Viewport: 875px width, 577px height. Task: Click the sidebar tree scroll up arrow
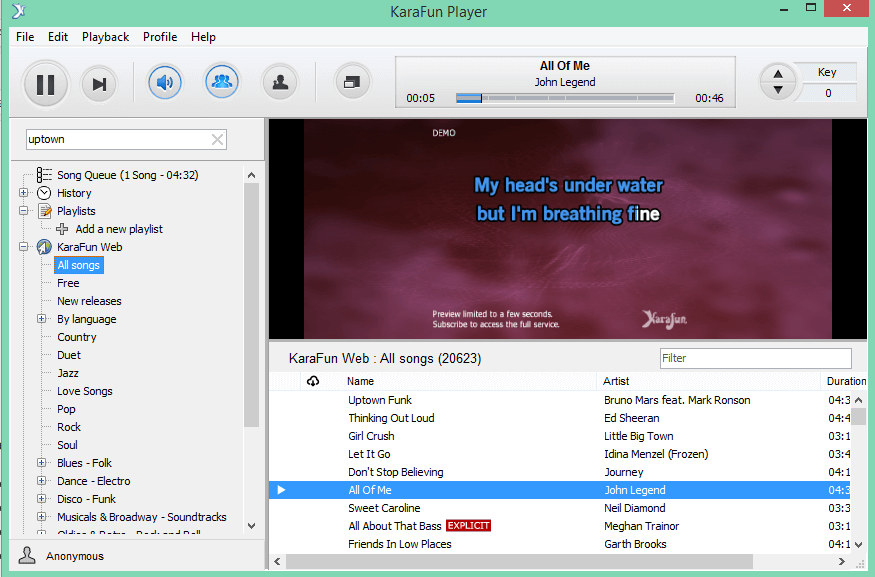tap(251, 175)
